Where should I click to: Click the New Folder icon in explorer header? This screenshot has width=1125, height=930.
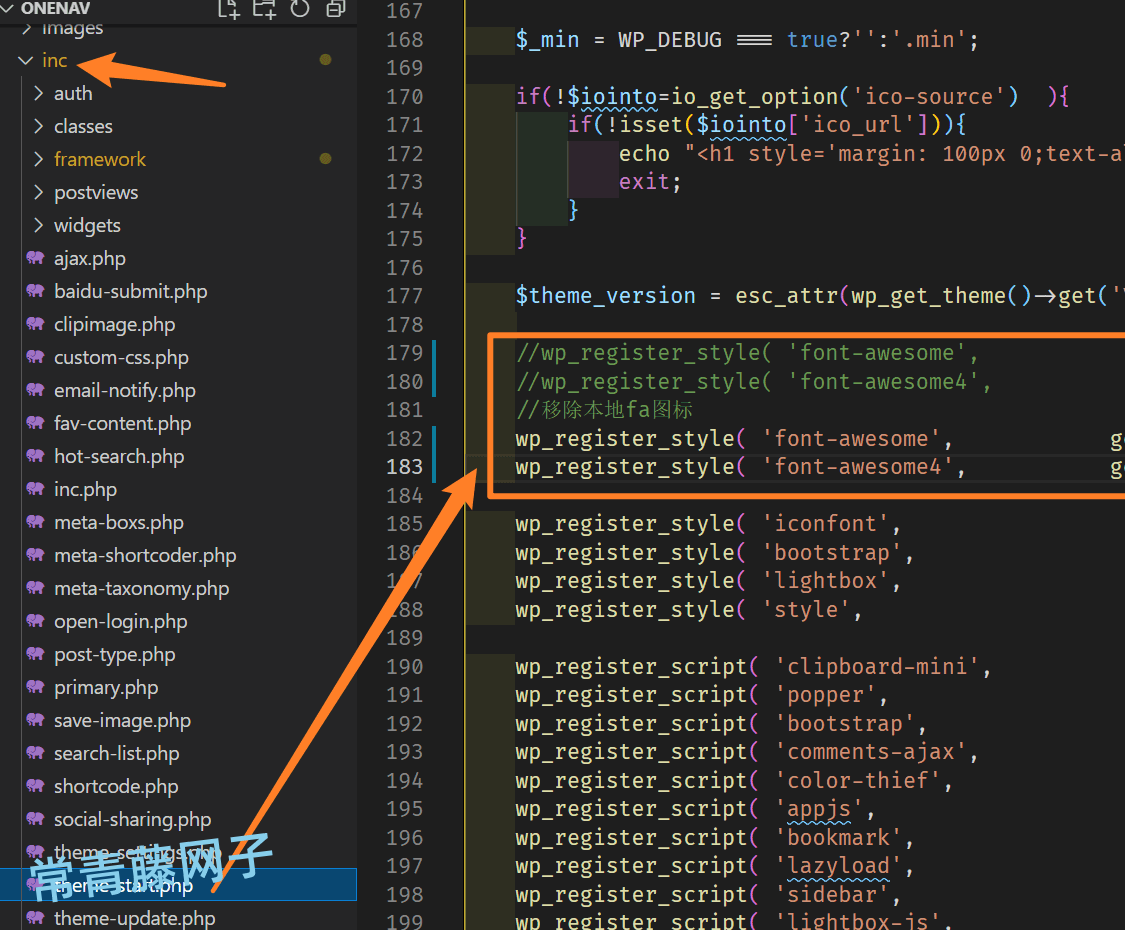[264, 9]
